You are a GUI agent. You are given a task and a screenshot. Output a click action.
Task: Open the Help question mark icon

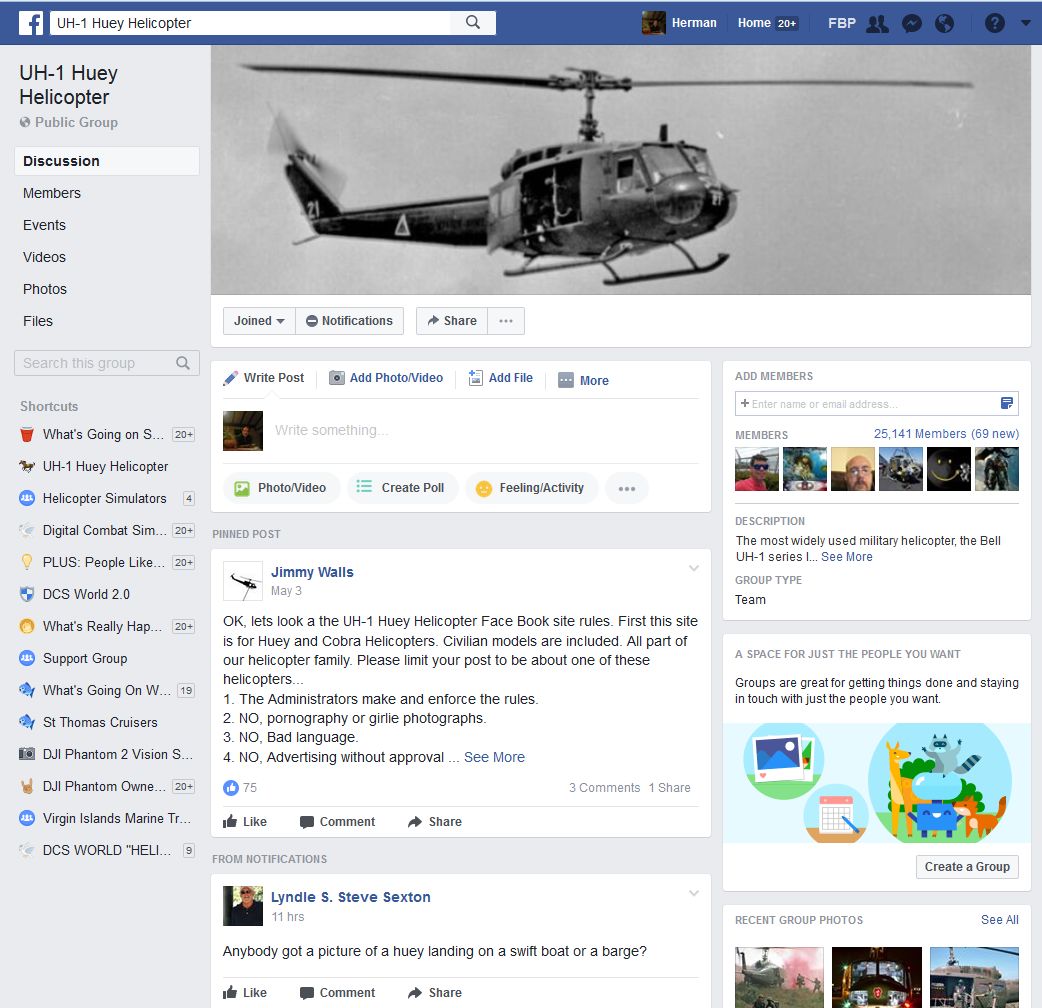[x=995, y=23]
